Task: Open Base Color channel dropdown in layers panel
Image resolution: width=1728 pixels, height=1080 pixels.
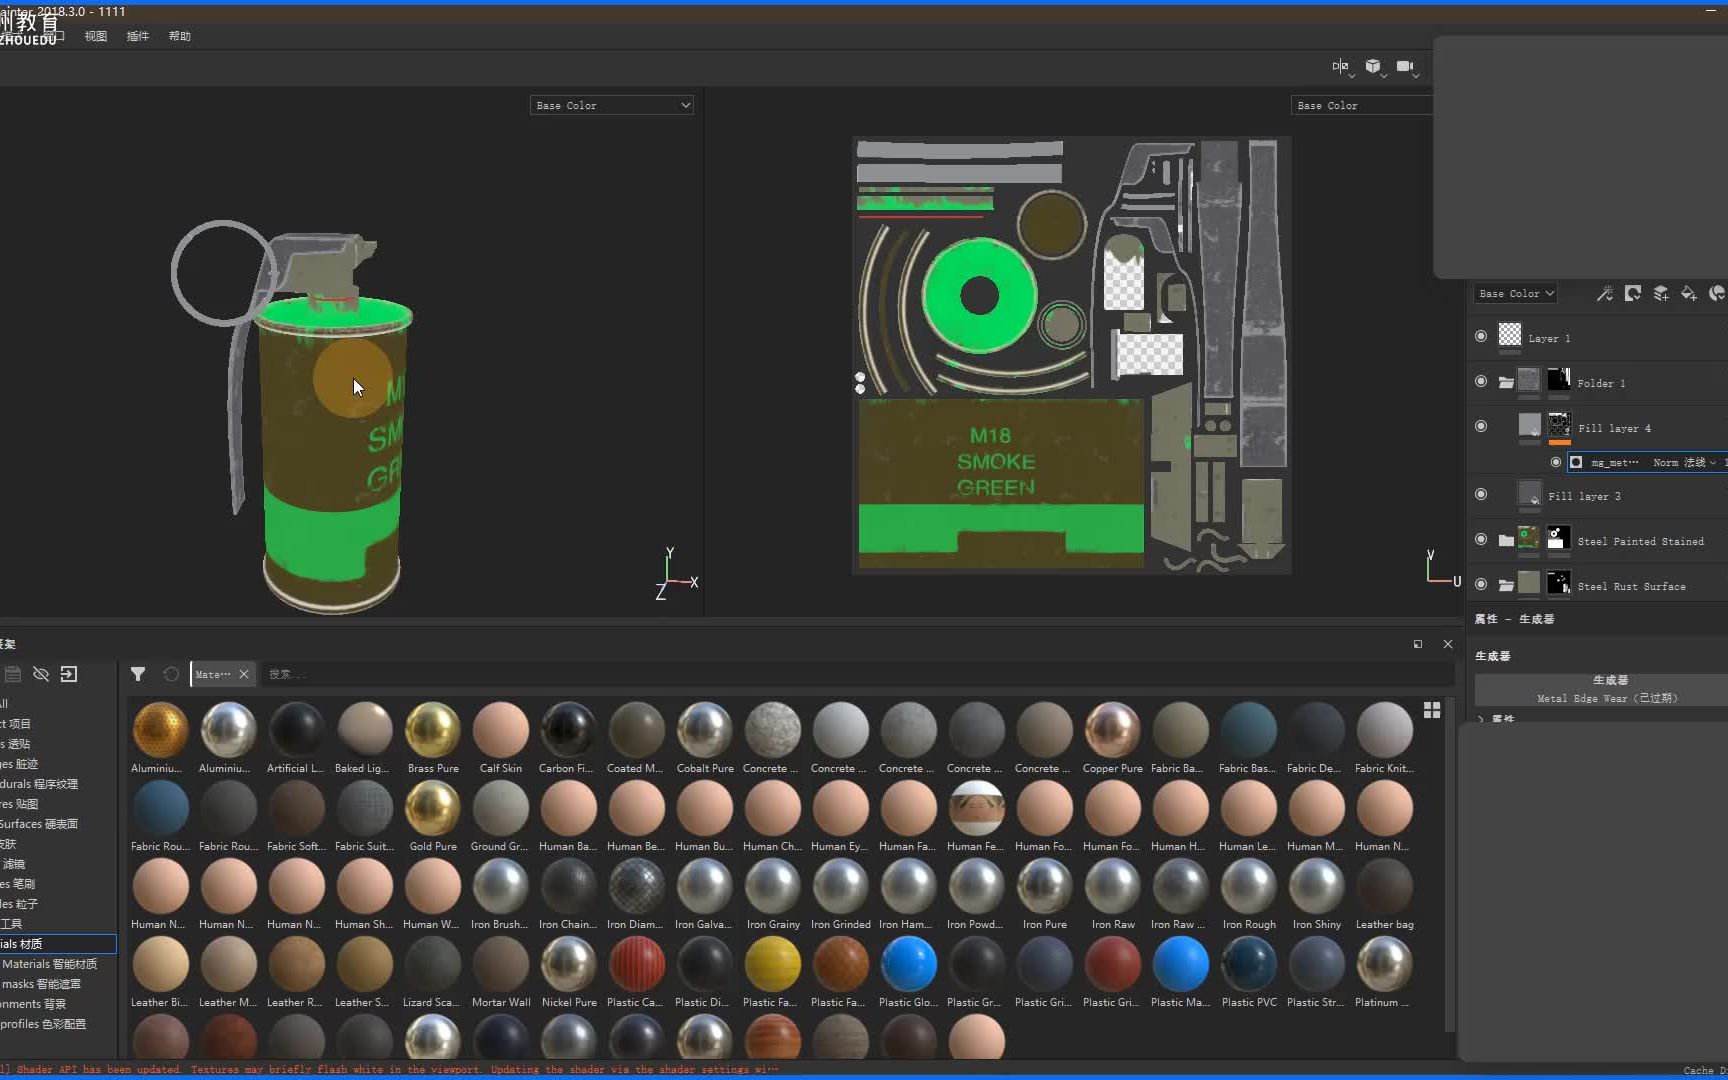Action: [x=1516, y=293]
